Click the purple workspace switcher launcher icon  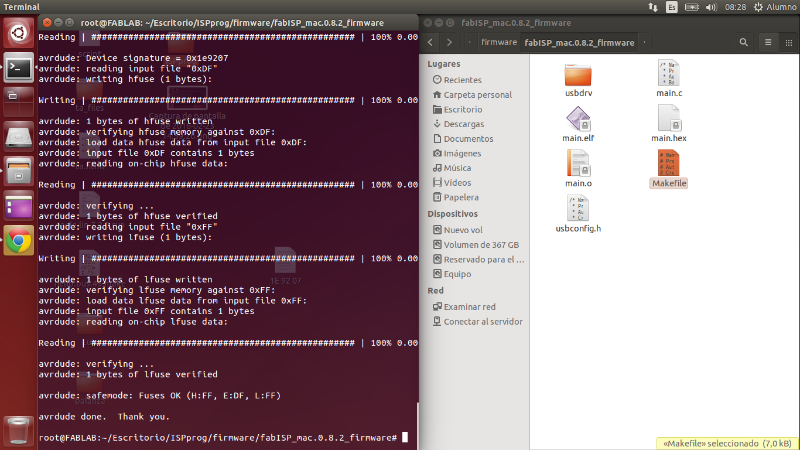[x=18, y=206]
